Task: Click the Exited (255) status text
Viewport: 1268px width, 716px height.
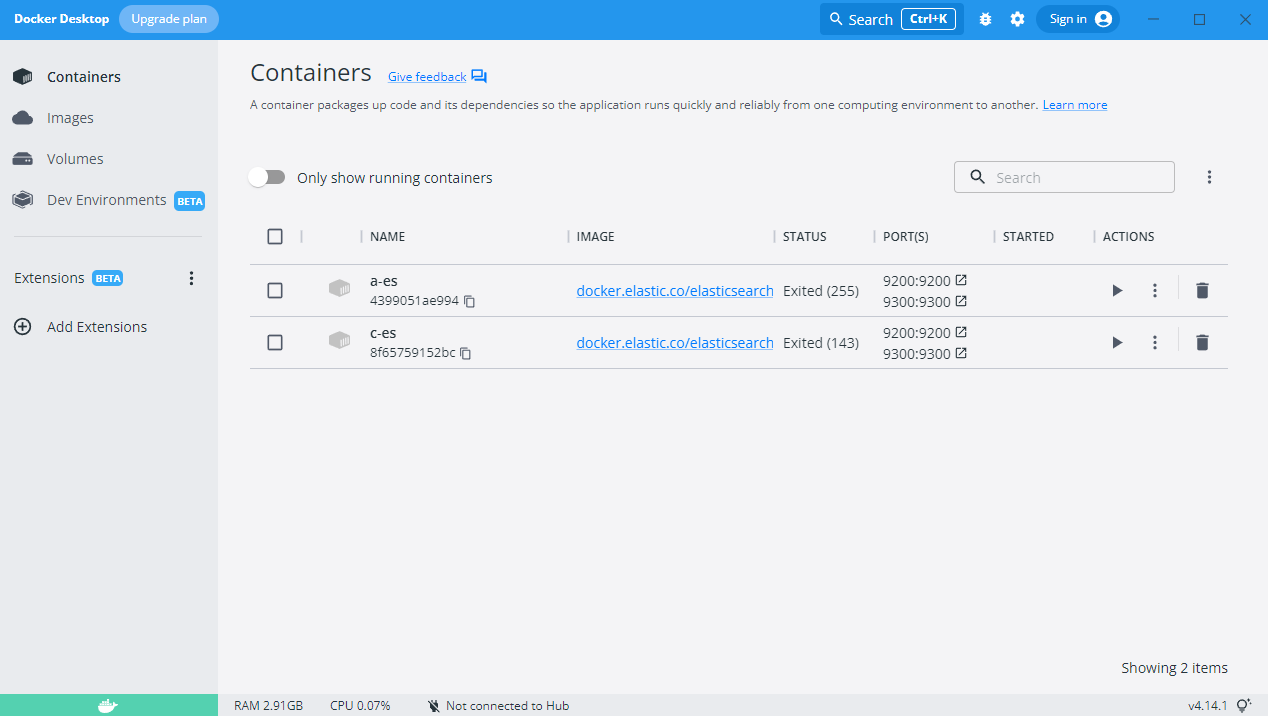Action: [821, 291]
